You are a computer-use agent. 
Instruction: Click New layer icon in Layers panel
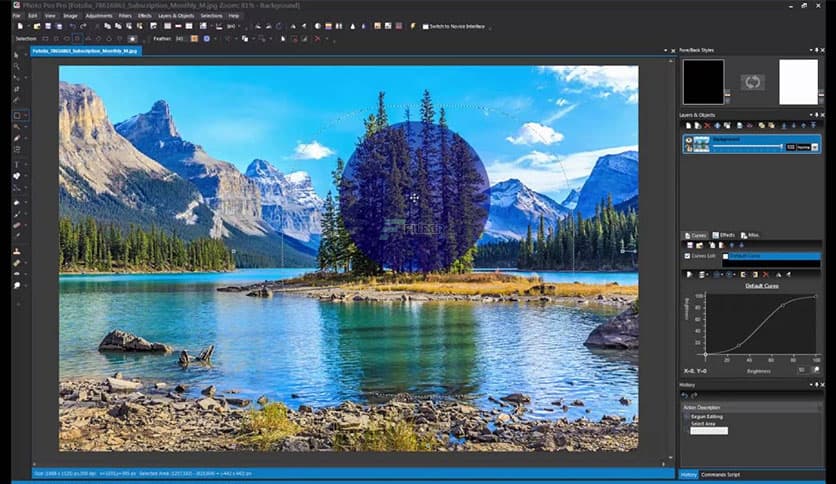[688, 126]
